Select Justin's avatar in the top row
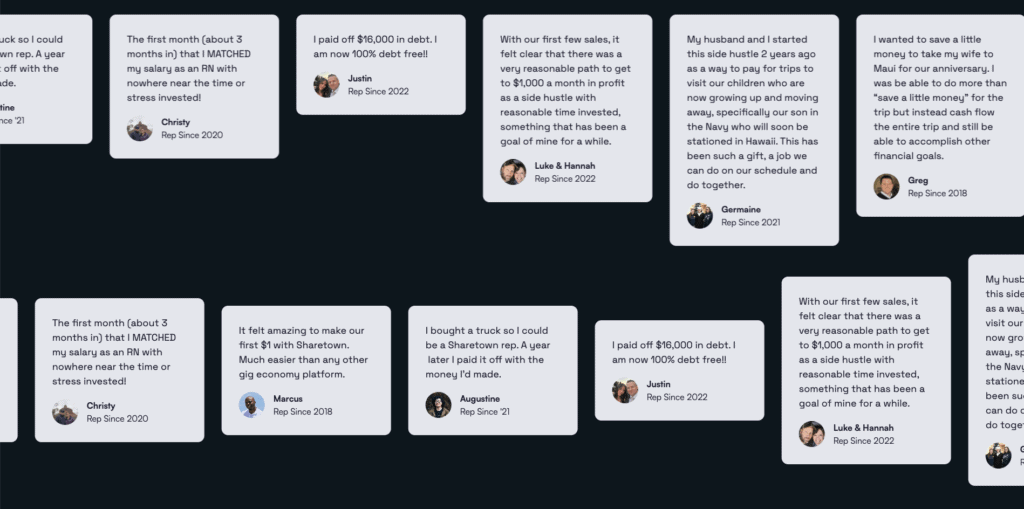Screen dimensions: 1024x509 point(326,85)
